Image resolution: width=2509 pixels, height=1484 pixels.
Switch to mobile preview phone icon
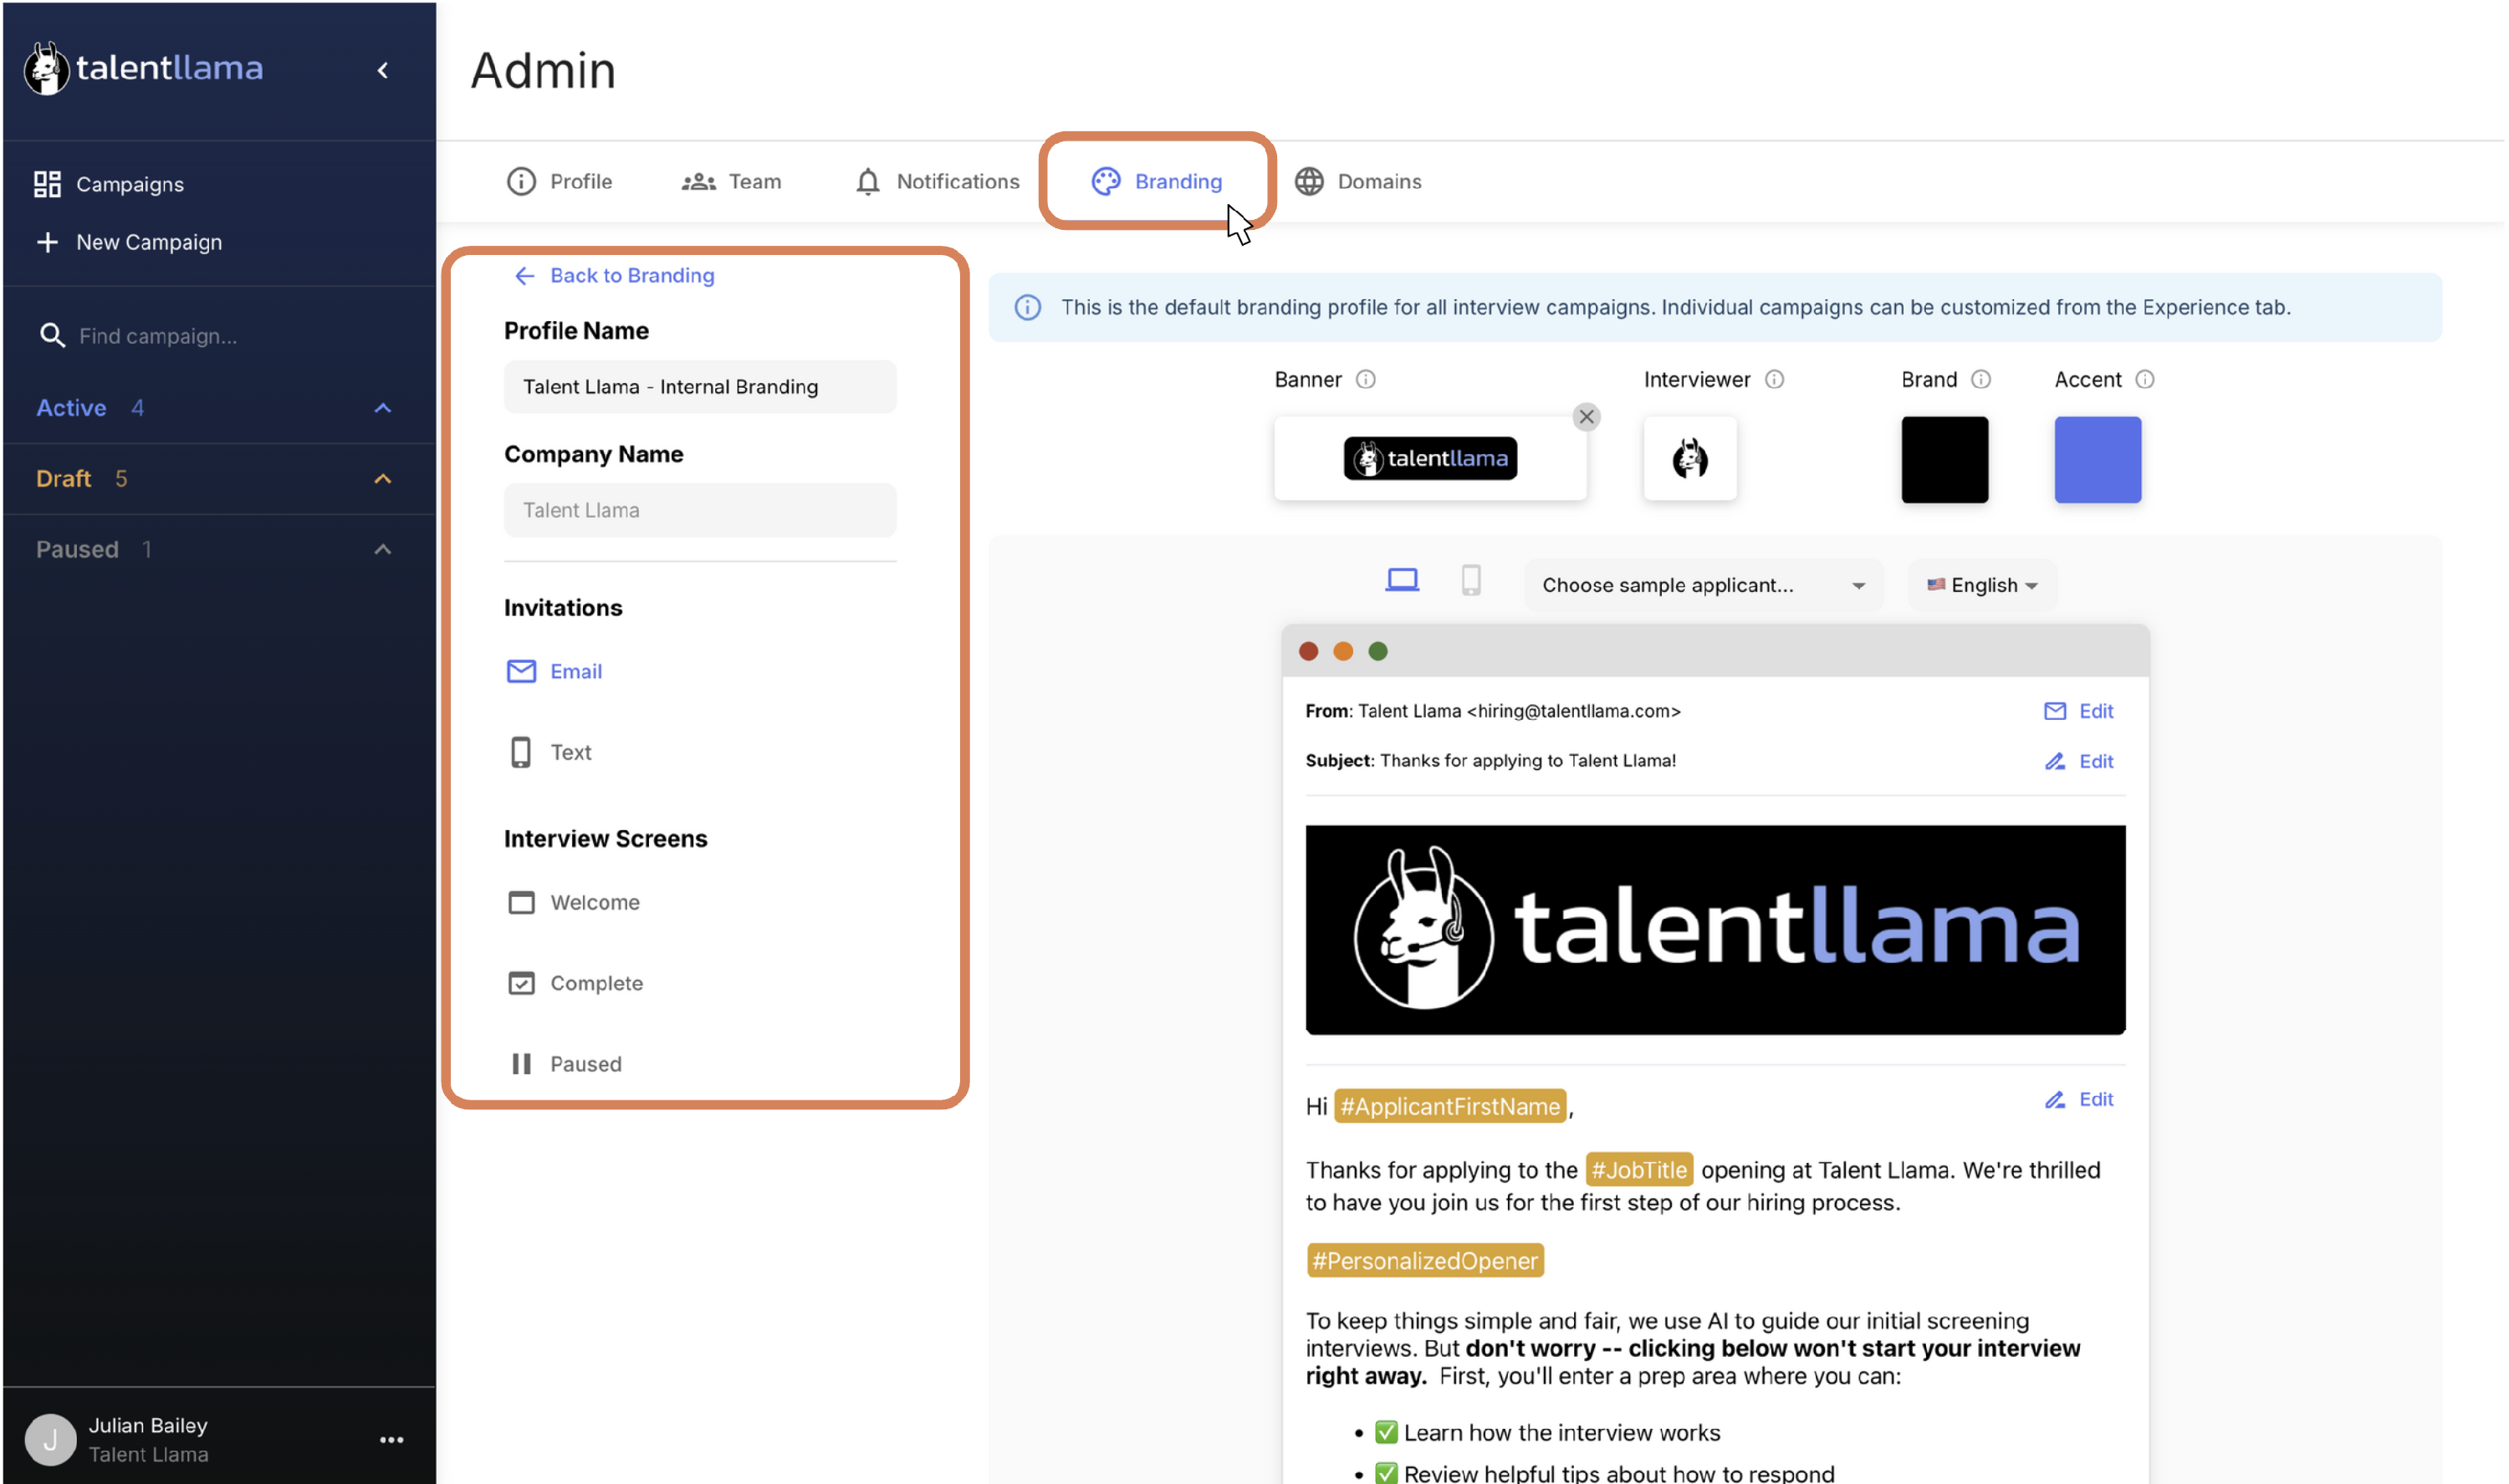point(1472,581)
